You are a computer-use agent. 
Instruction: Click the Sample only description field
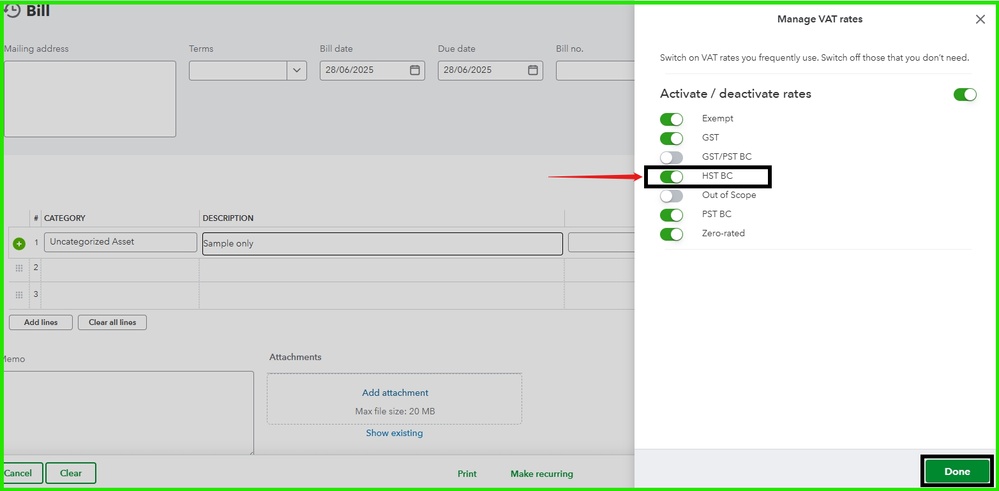[x=382, y=243]
